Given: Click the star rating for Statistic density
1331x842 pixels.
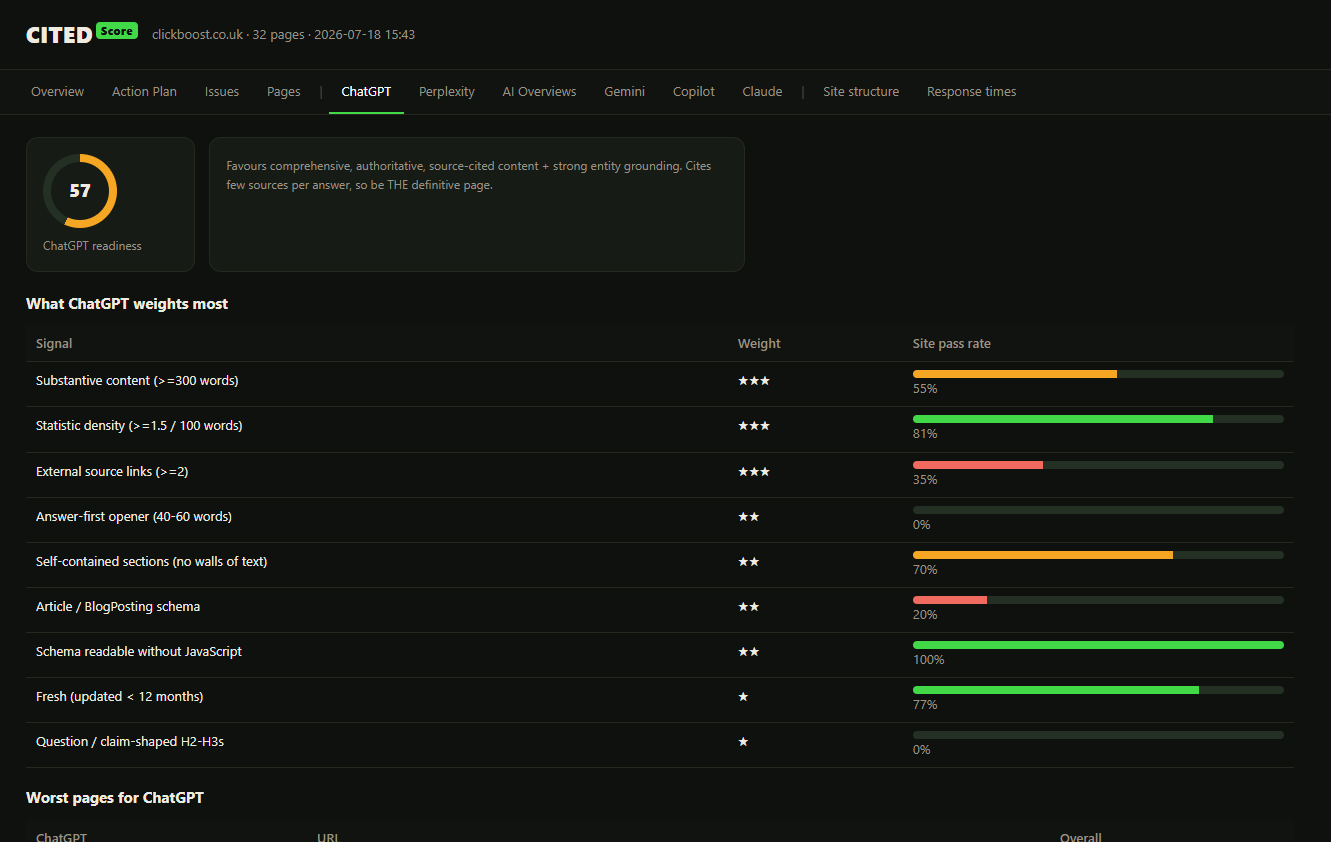Looking at the screenshot, I should pos(754,426).
